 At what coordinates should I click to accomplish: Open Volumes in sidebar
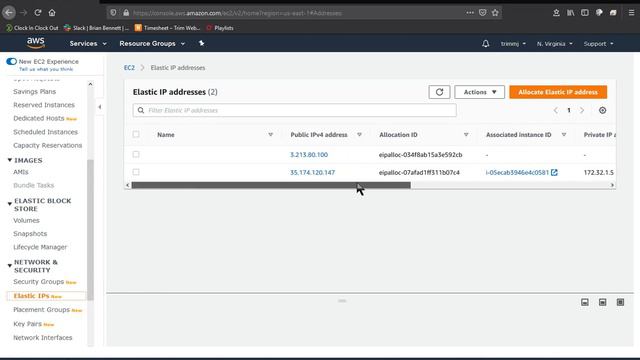(26, 220)
